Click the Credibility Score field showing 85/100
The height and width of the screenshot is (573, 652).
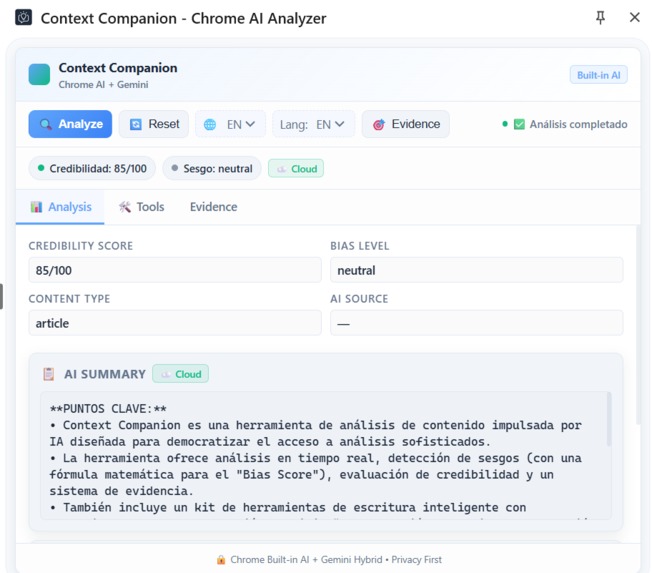(x=175, y=270)
